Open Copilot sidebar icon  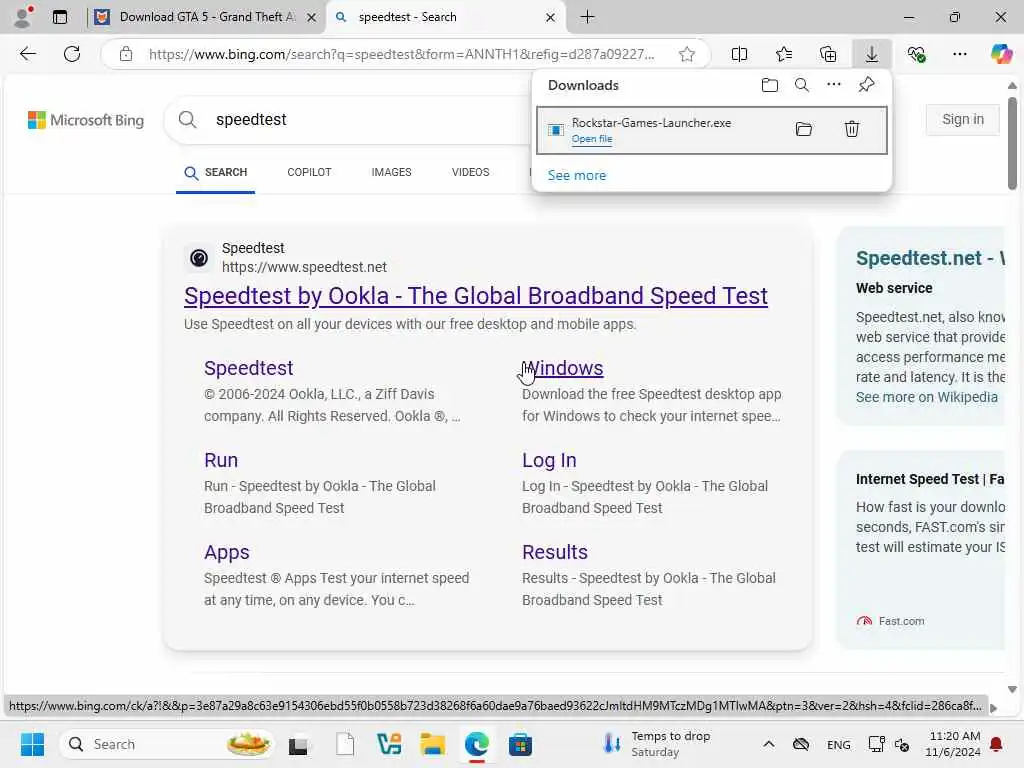[x=1001, y=54]
